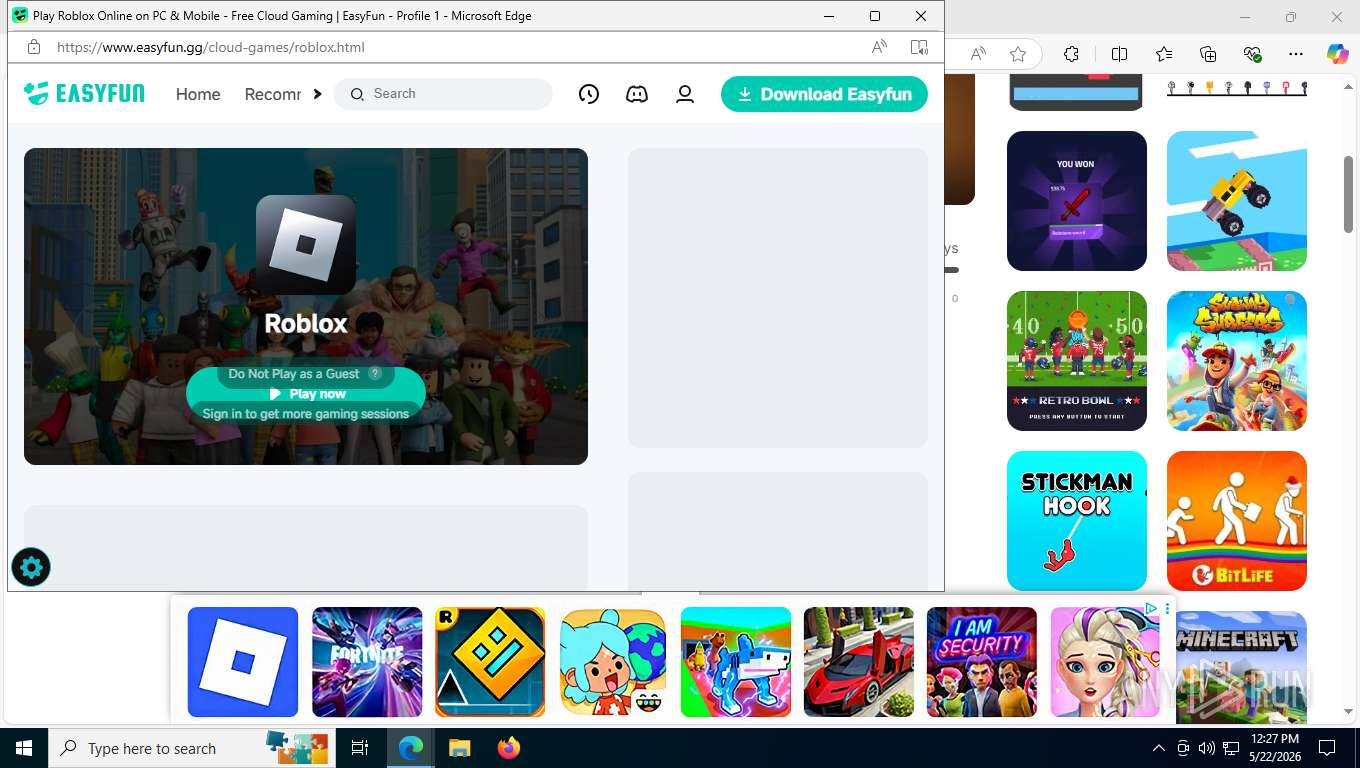Toggle Split screen icon in background Edge

1120,54
